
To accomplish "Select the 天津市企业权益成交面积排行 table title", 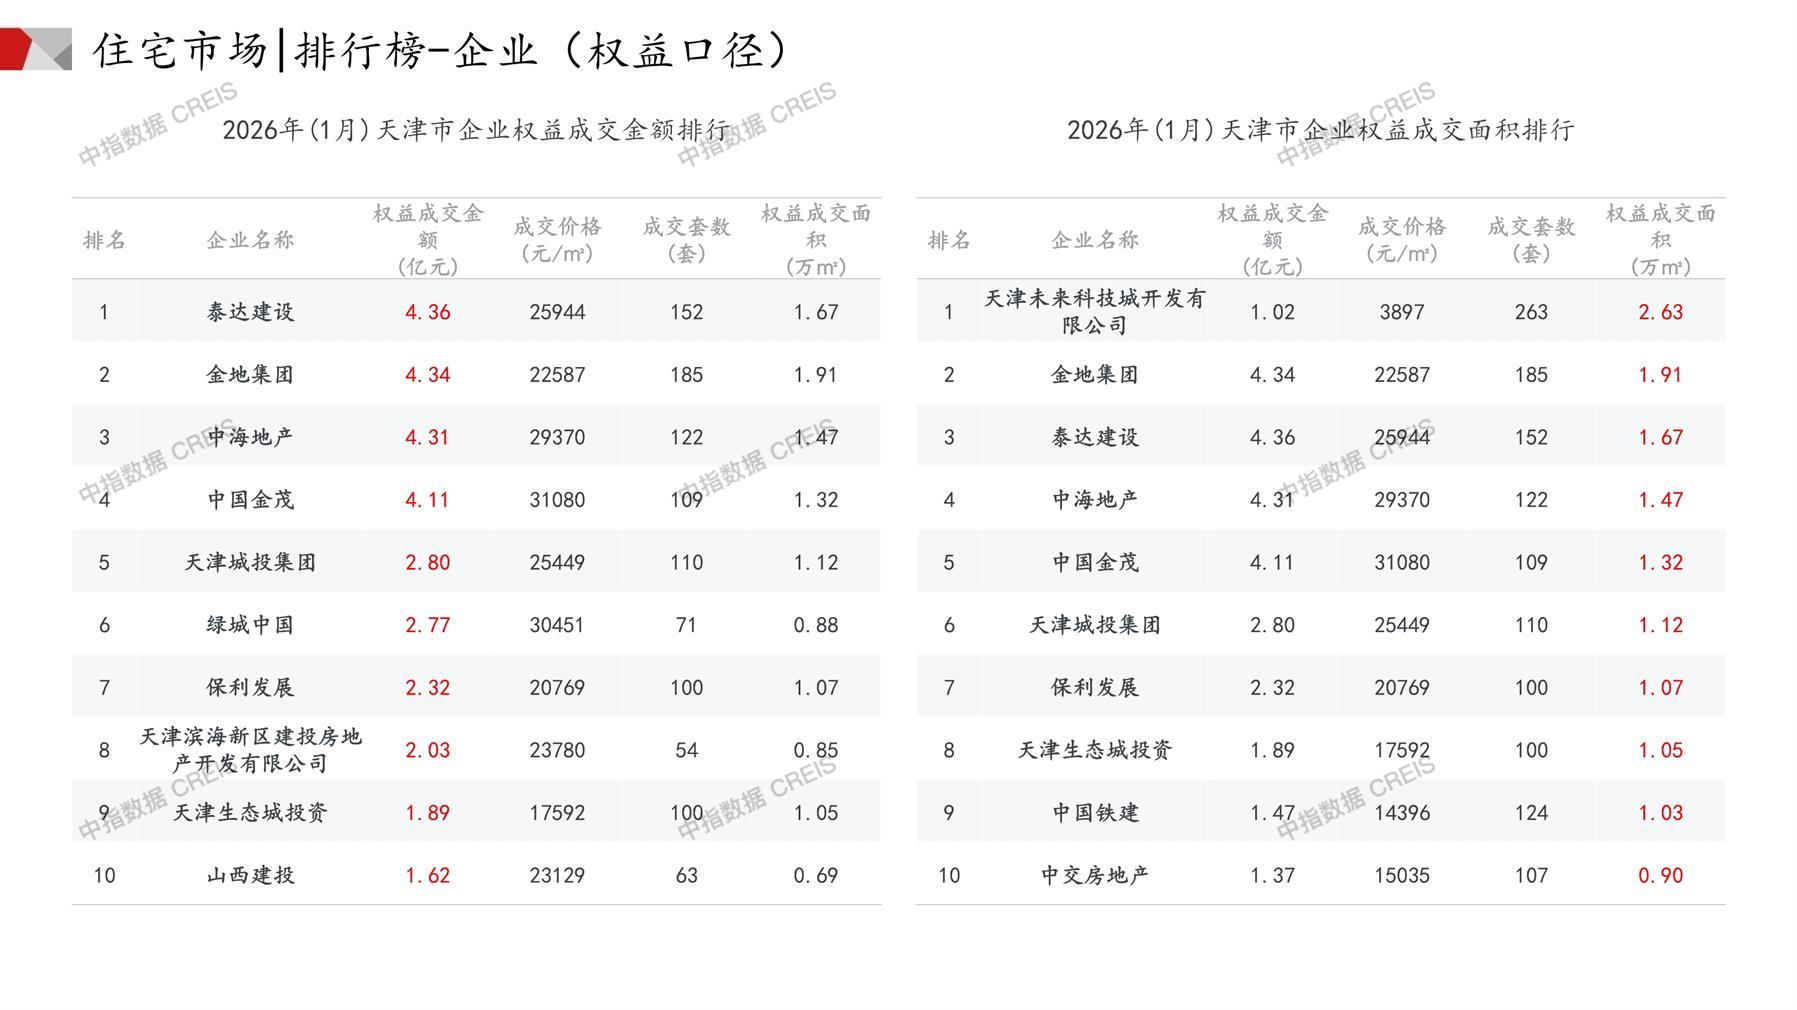I will tap(1320, 130).
